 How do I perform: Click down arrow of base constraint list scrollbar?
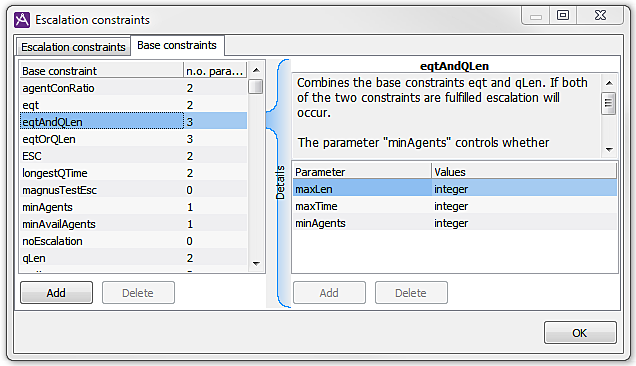(x=256, y=264)
